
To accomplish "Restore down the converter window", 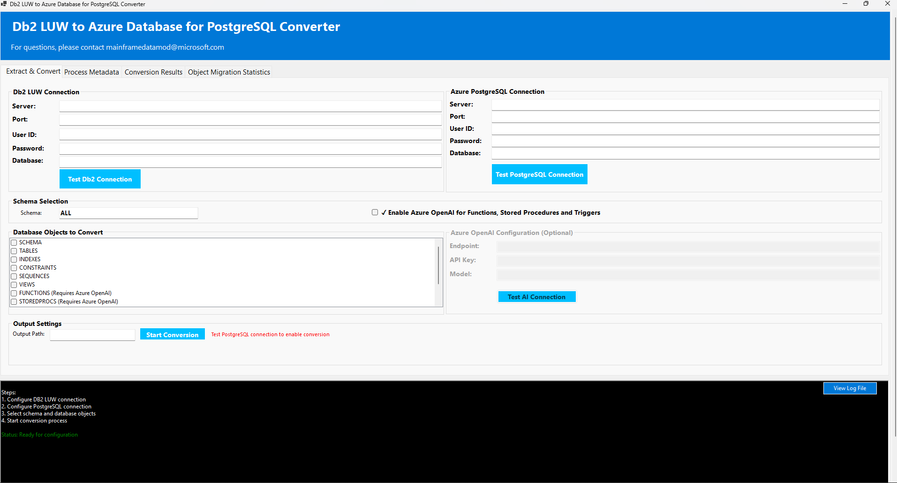I will pos(866,4).
